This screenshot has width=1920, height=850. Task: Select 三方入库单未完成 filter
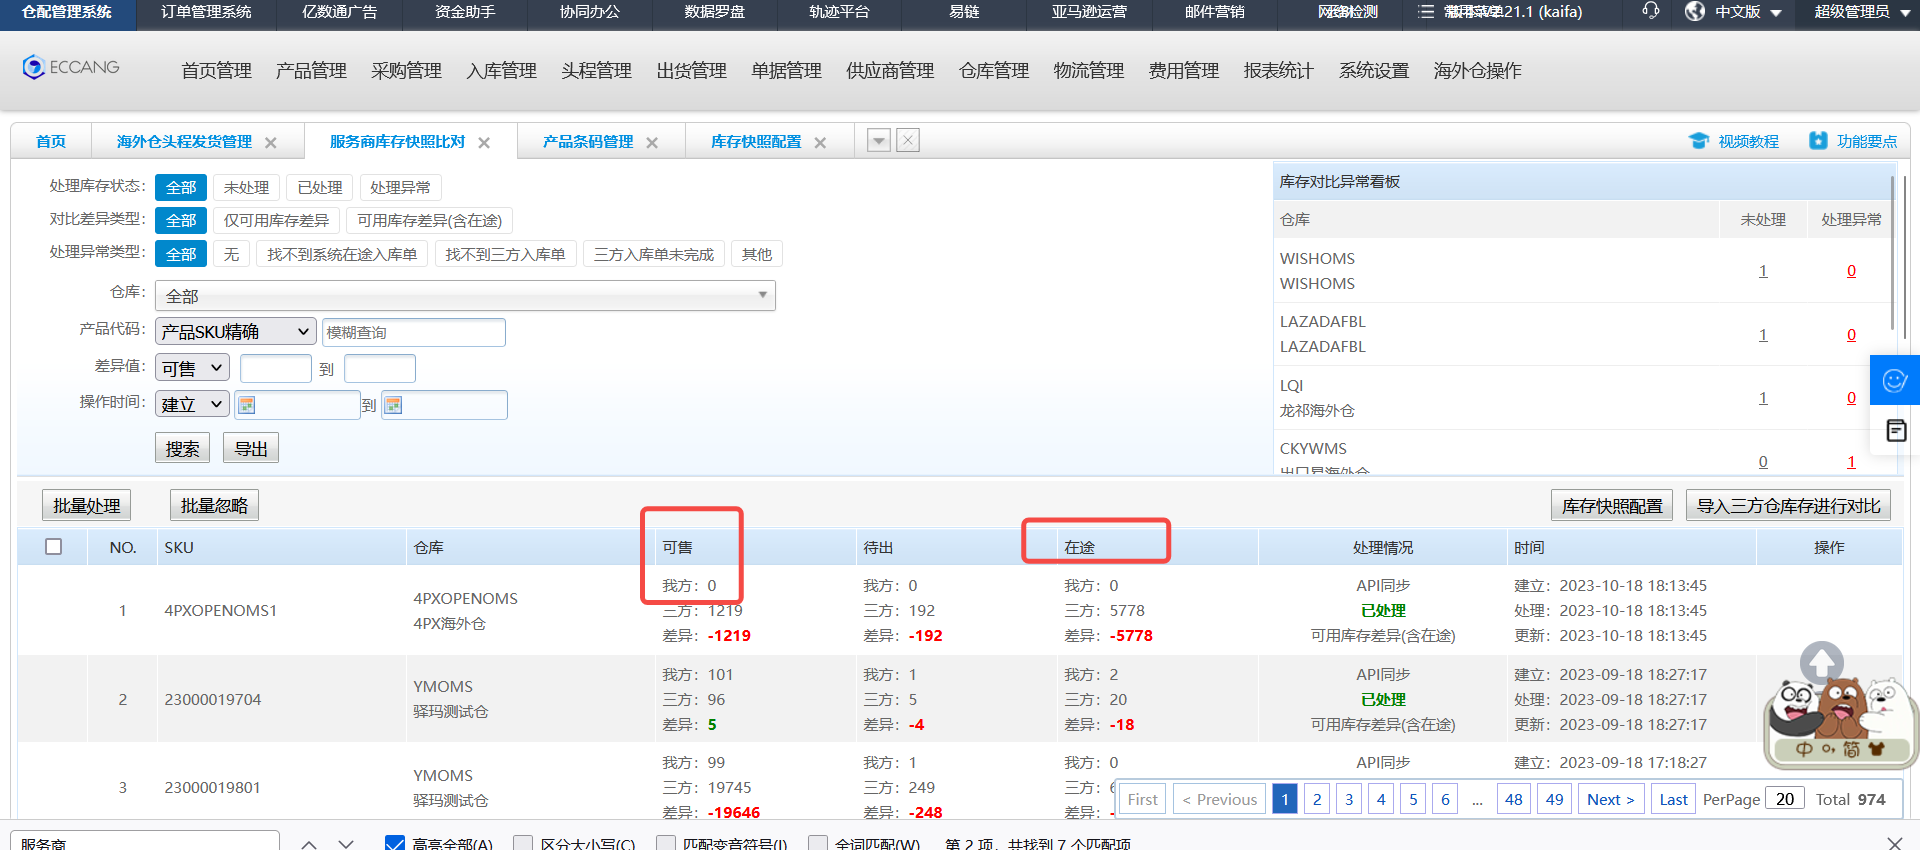(x=654, y=254)
